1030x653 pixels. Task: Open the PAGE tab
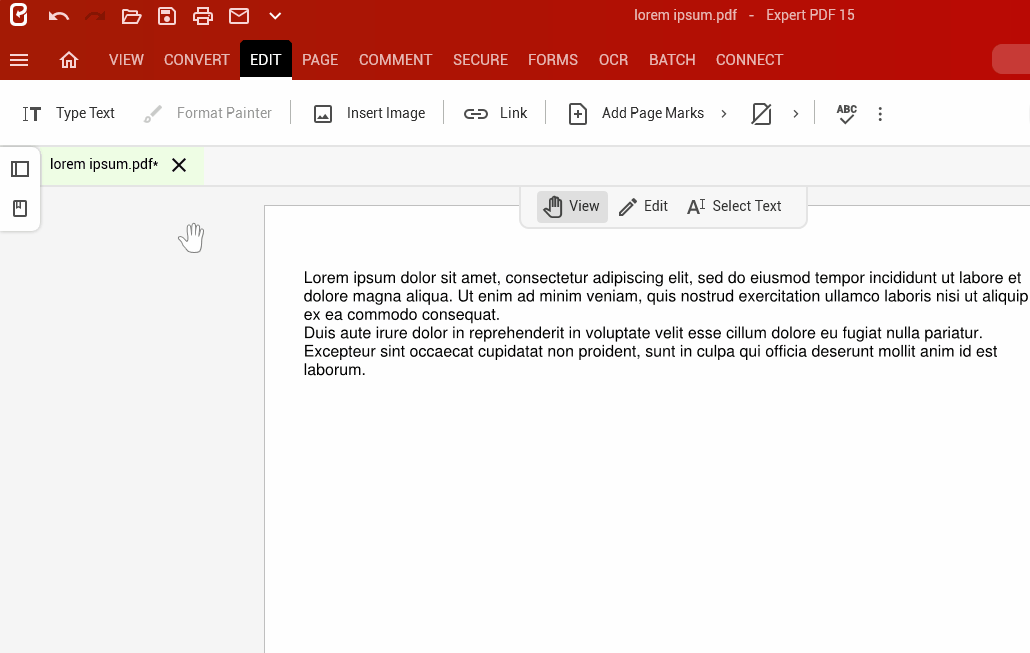point(320,60)
